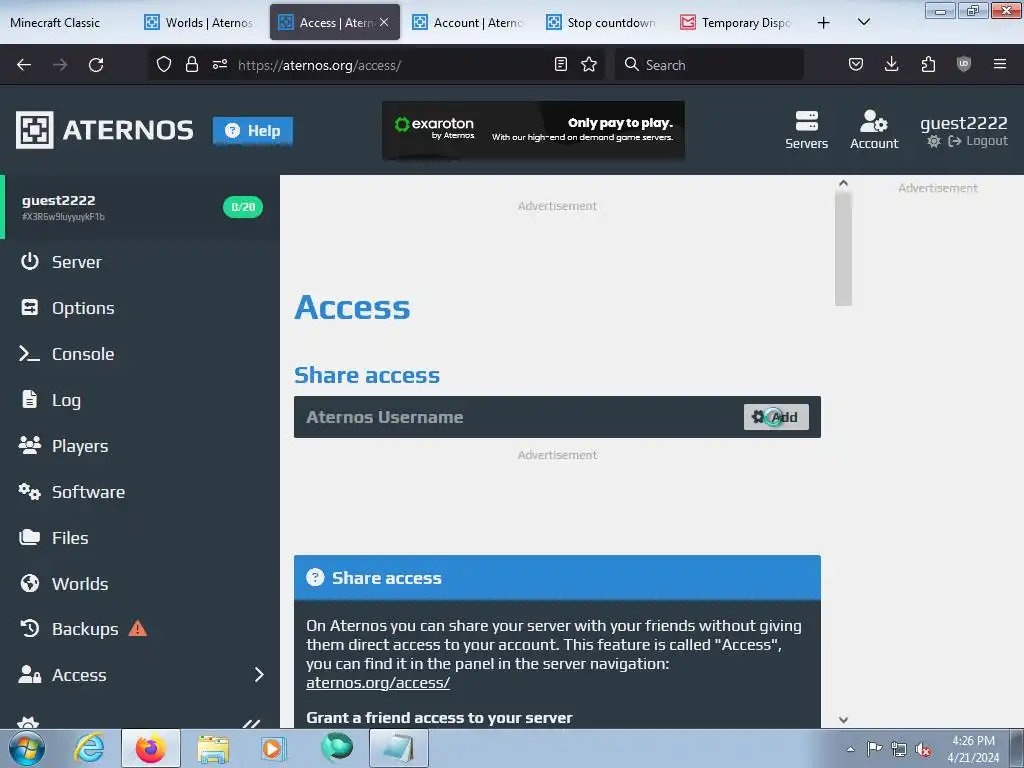
Task: Click the settings gear under guest2222
Action: 934,141
